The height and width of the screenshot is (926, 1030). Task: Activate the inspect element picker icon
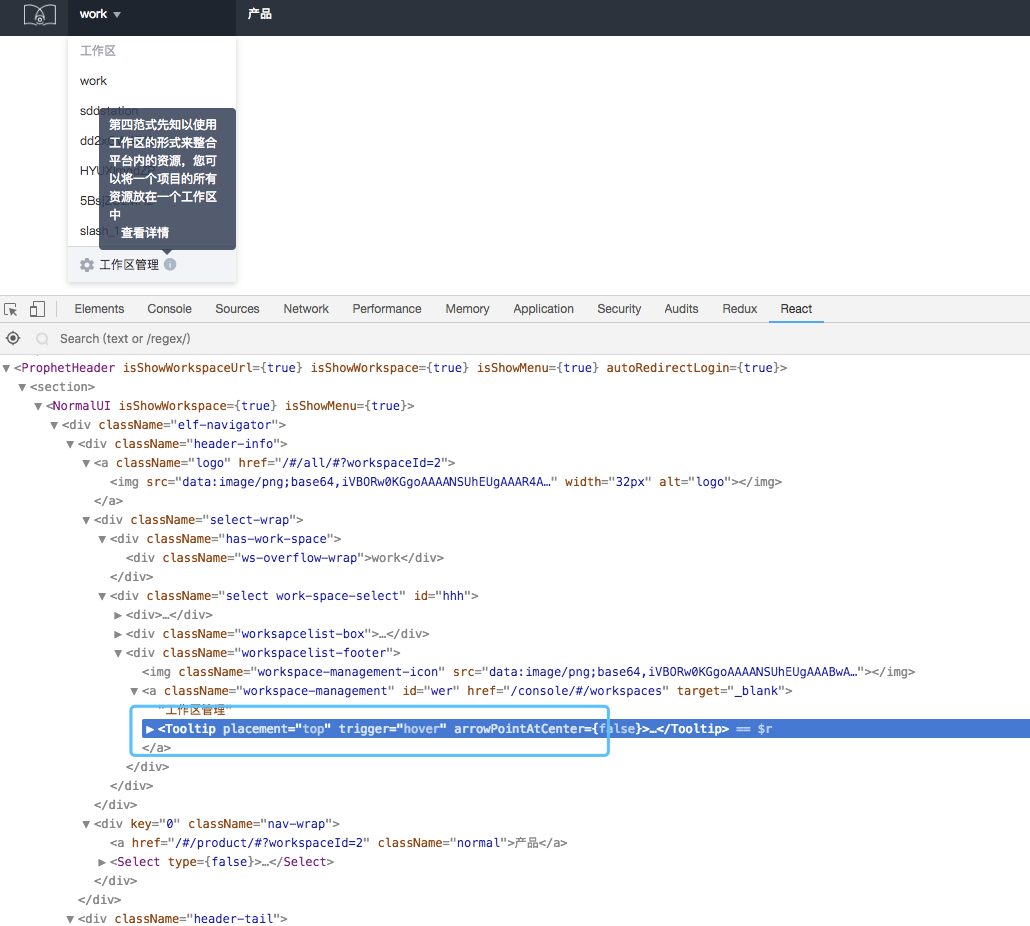coord(11,309)
